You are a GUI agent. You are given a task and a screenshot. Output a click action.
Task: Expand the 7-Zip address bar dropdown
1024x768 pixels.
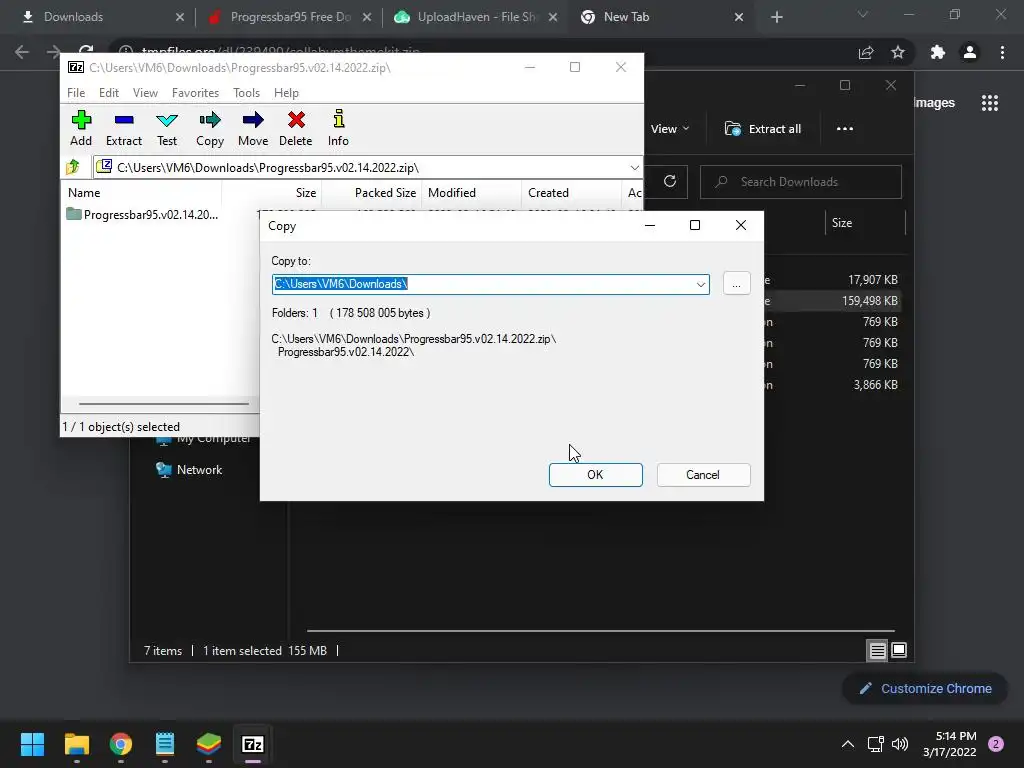tap(634, 168)
